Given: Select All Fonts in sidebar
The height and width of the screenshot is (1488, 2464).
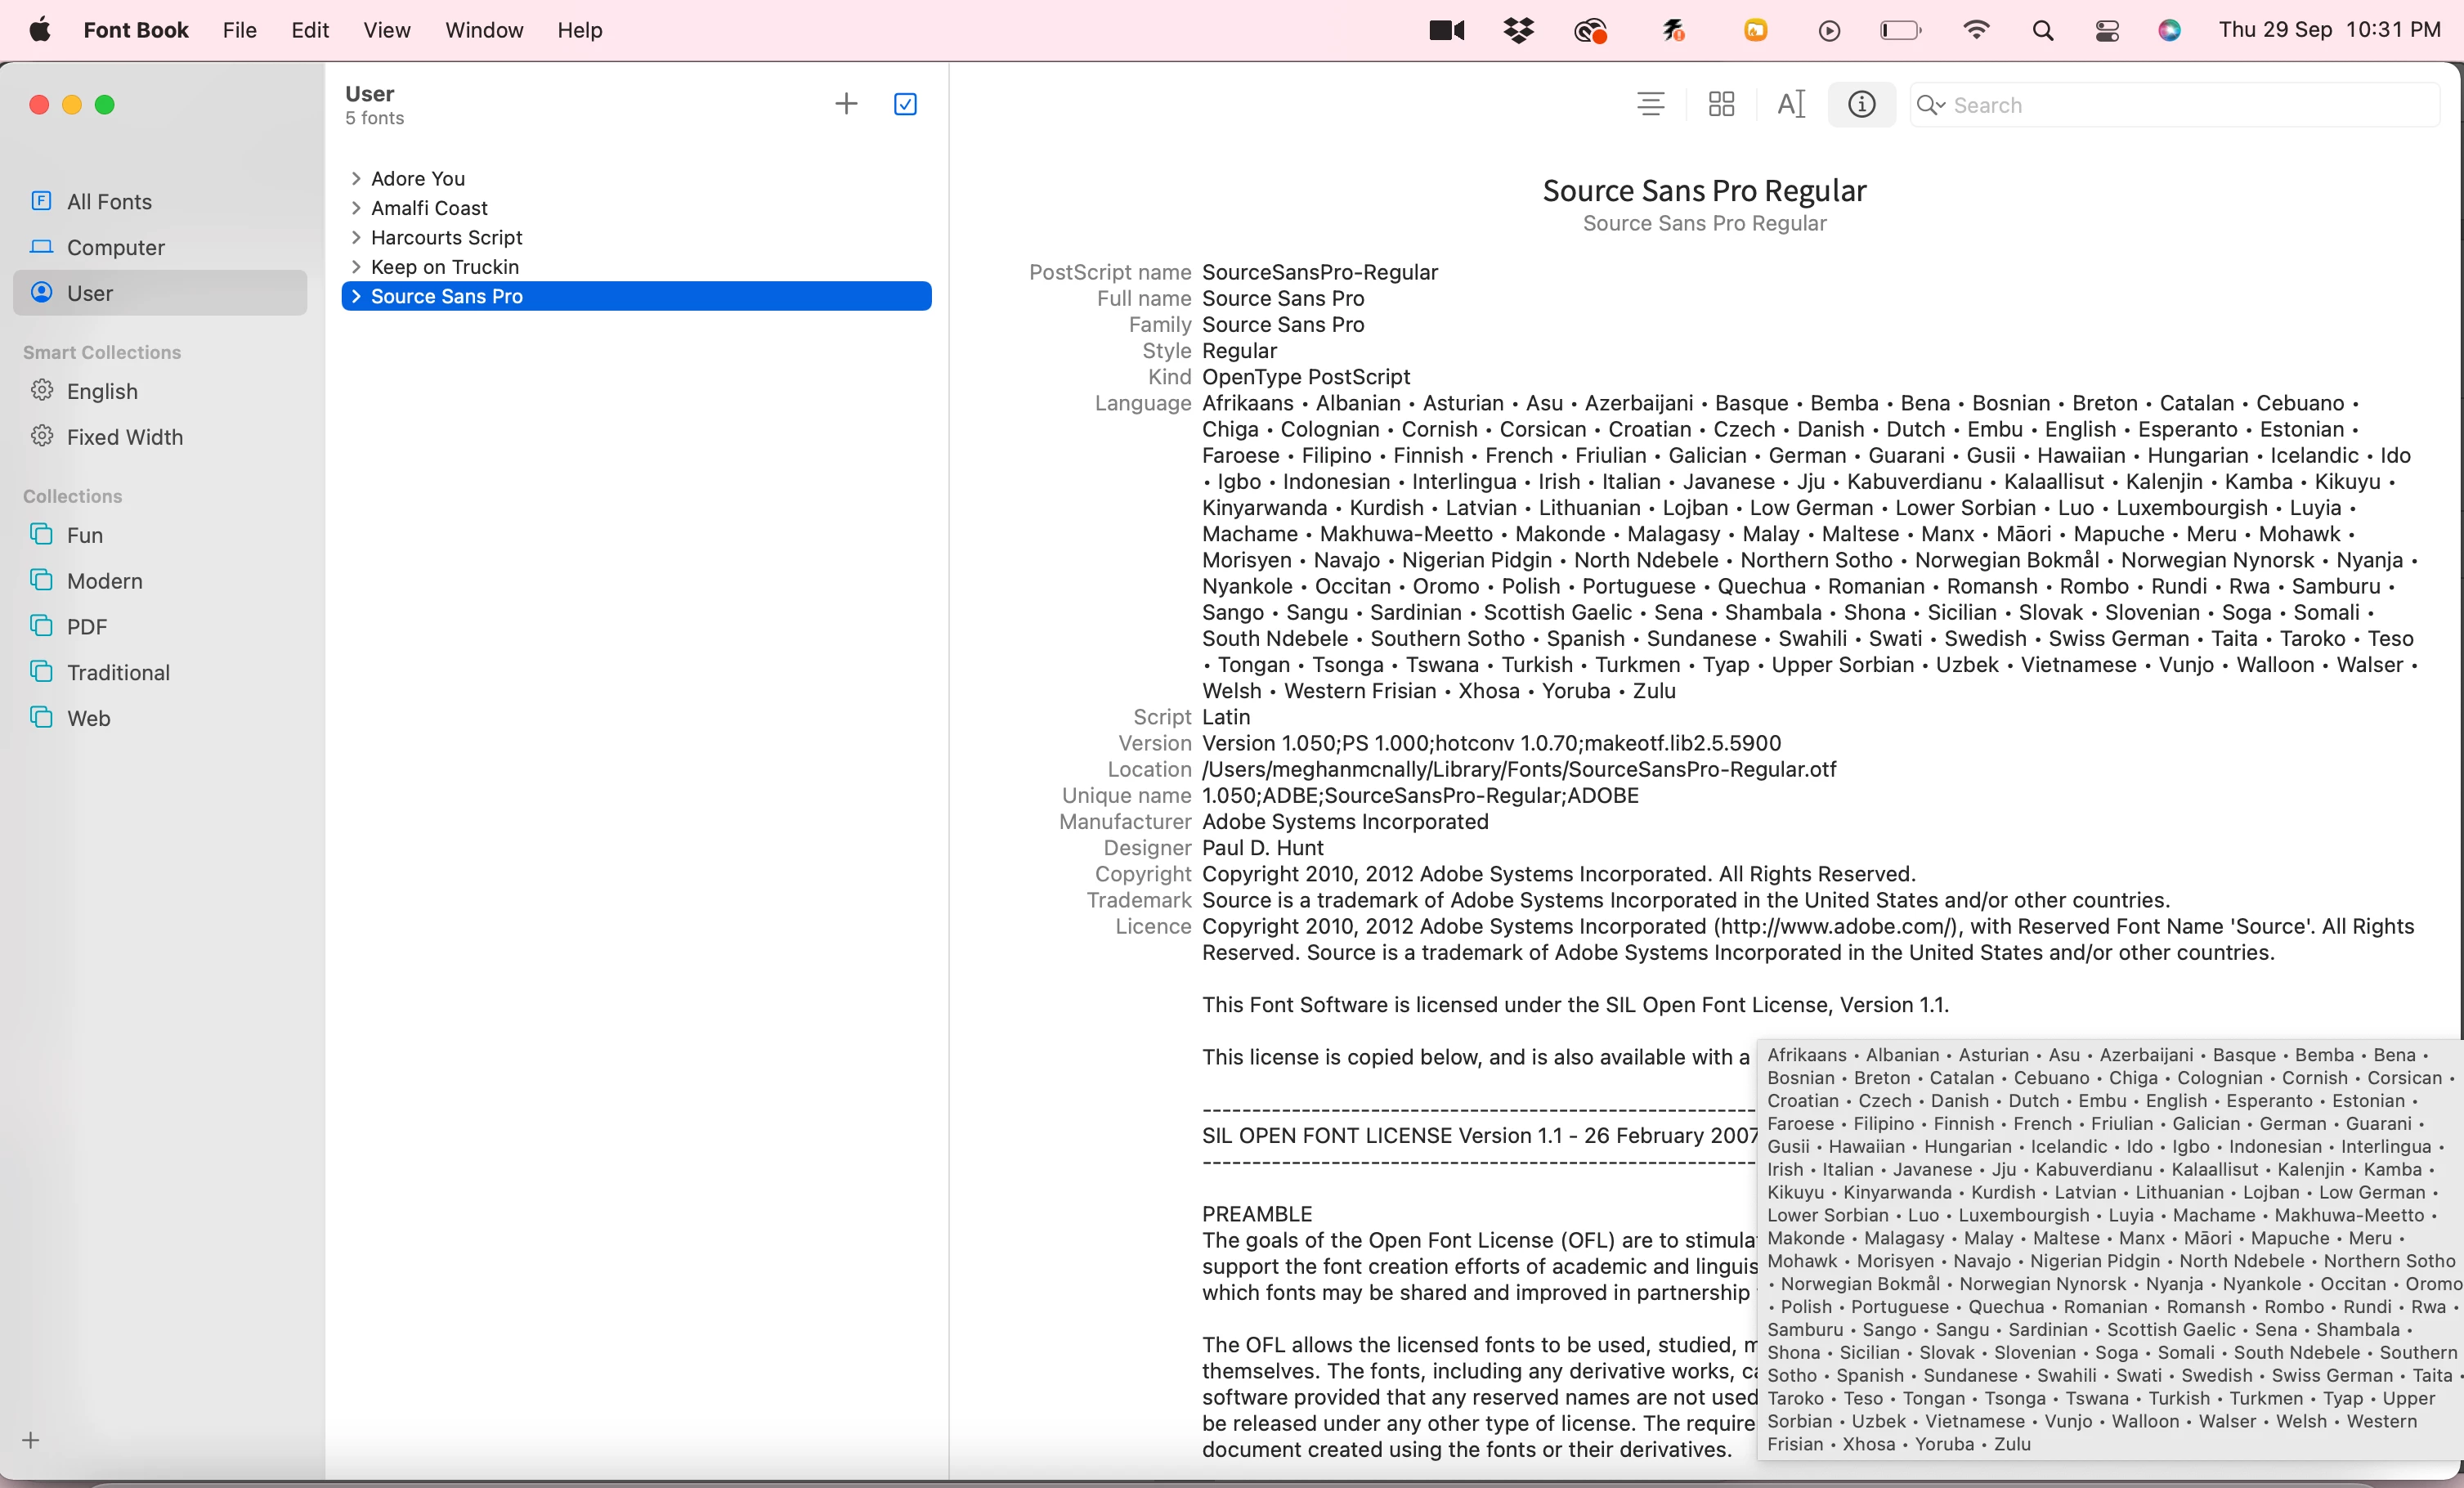Looking at the screenshot, I should [x=109, y=202].
